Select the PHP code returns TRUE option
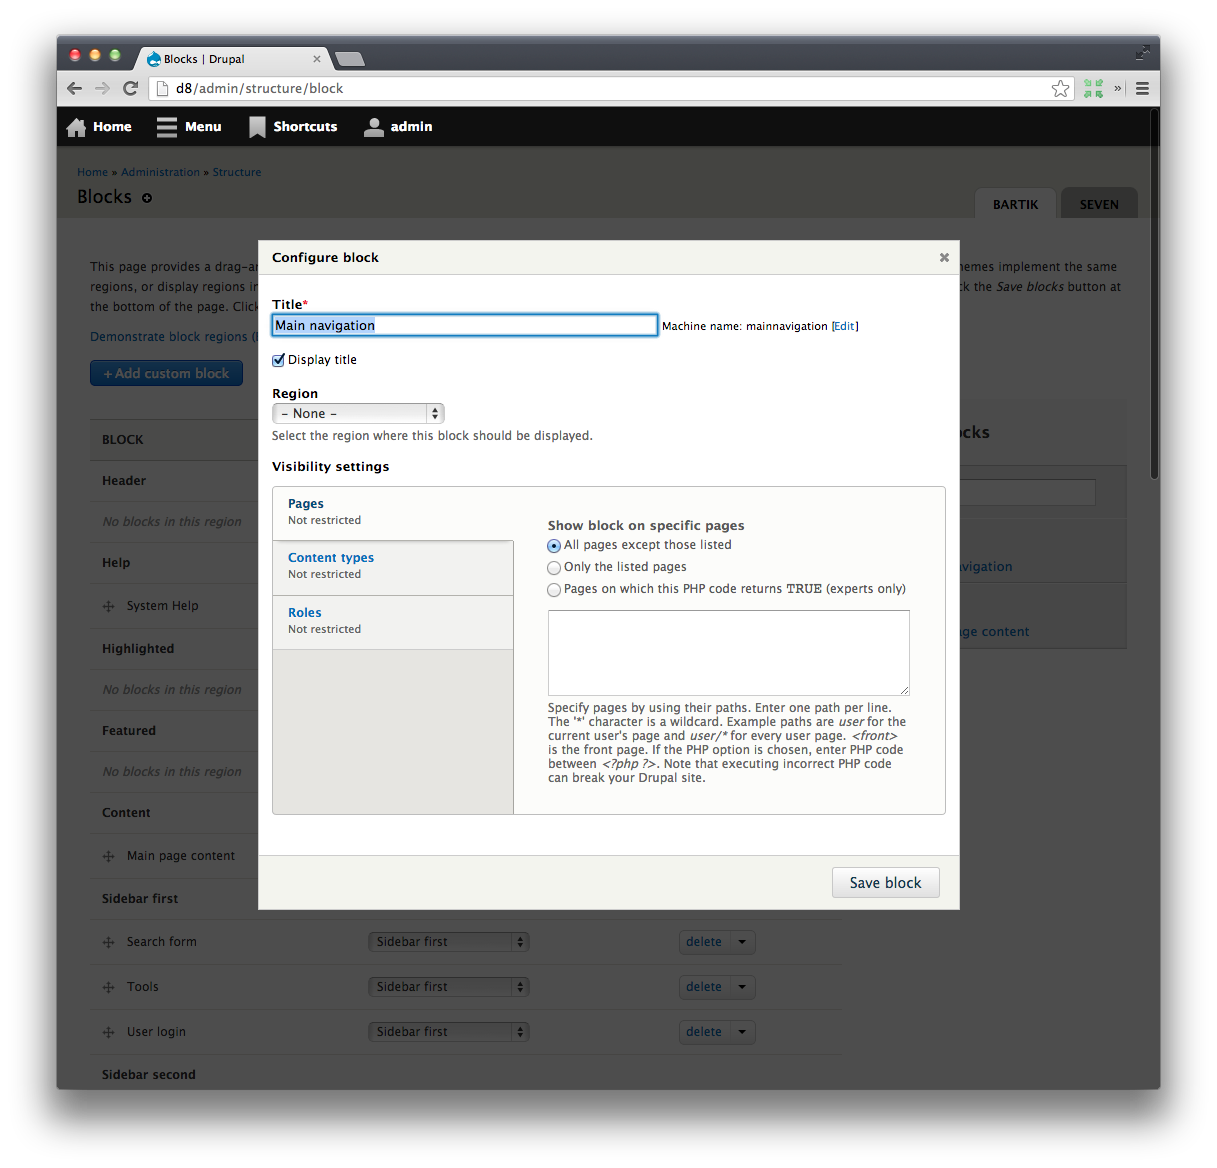Viewport: 1217px width, 1168px height. pos(554,590)
